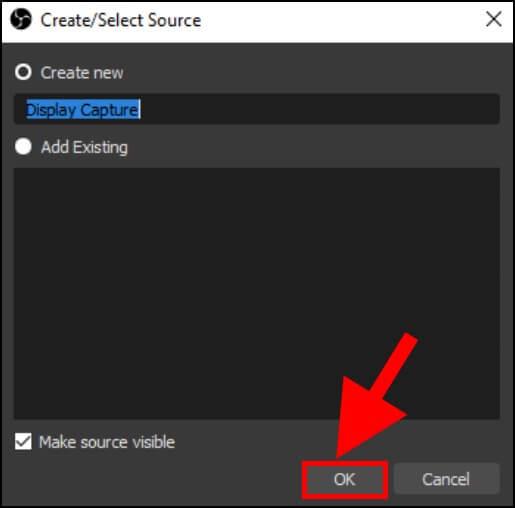
Task: Click the Create new label text
Action: [x=82, y=73]
